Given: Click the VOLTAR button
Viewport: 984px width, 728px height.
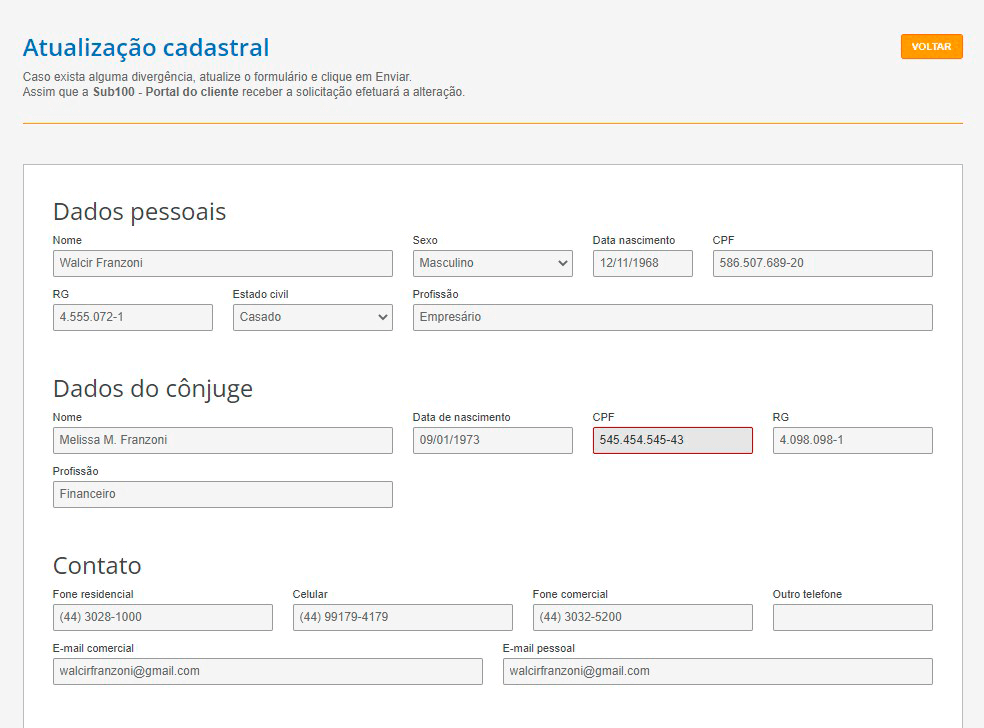Looking at the screenshot, I should [x=930, y=46].
